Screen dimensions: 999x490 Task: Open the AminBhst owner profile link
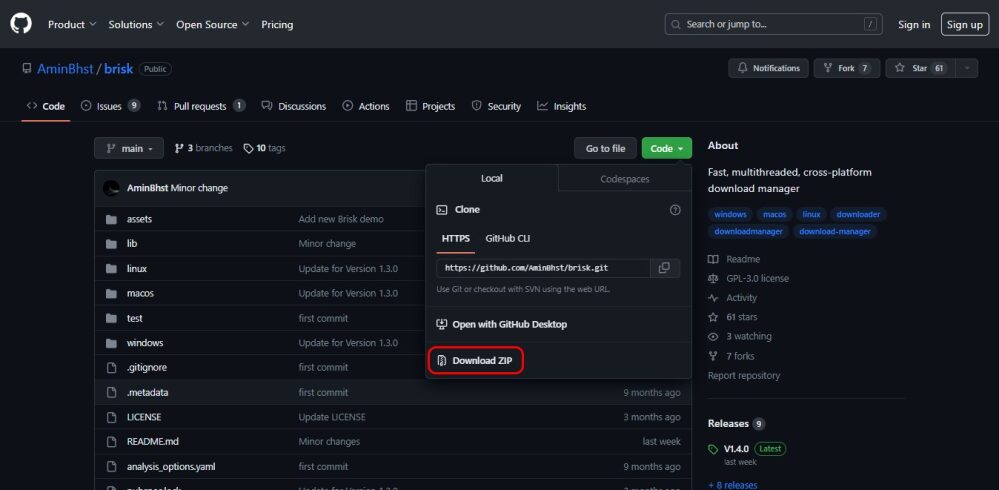coord(65,69)
